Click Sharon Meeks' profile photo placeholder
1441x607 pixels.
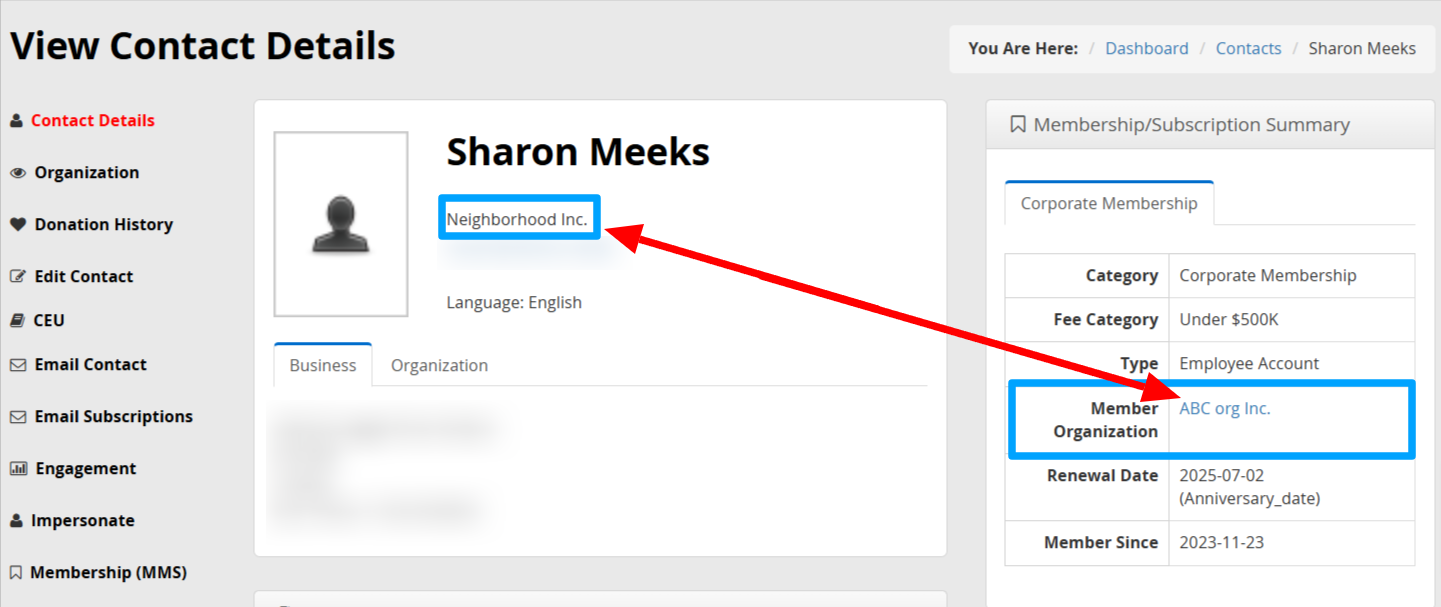coord(341,224)
